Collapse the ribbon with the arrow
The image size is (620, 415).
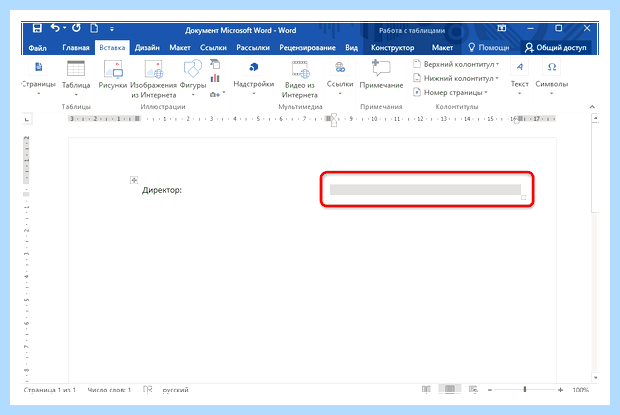pos(592,107)
